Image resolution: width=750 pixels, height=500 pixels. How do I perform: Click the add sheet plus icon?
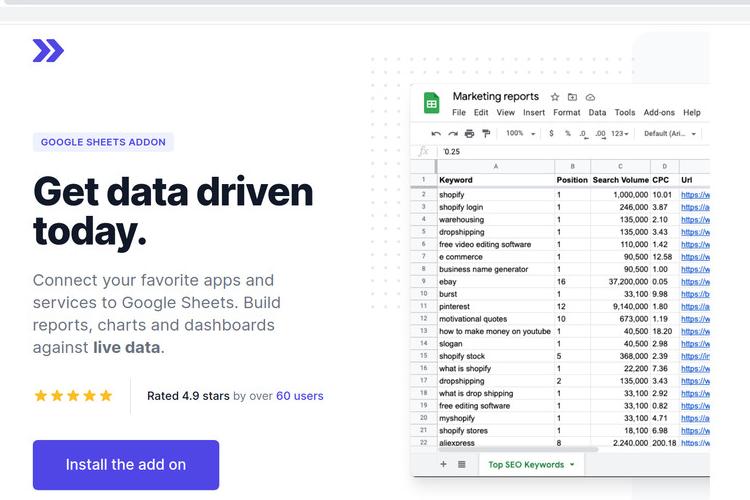click(443, 464)
